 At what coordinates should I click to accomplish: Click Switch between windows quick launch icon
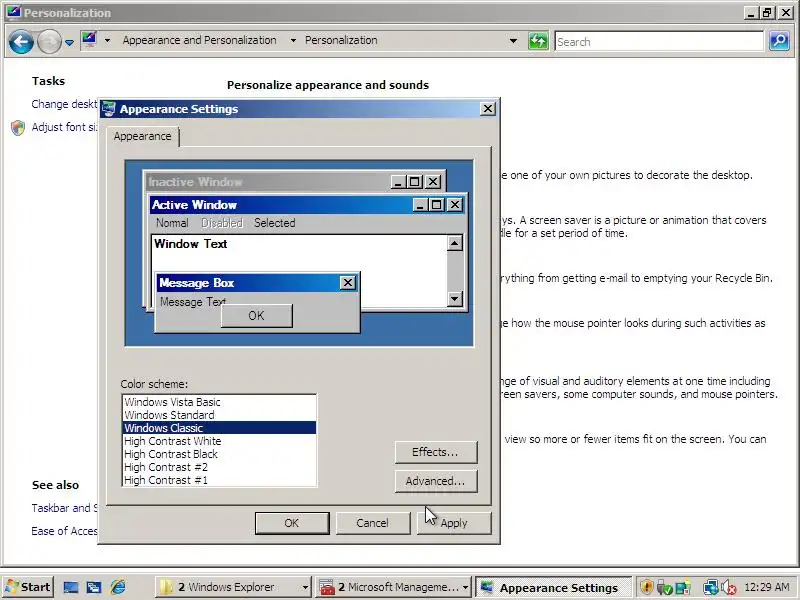click(x=94, y=587)
